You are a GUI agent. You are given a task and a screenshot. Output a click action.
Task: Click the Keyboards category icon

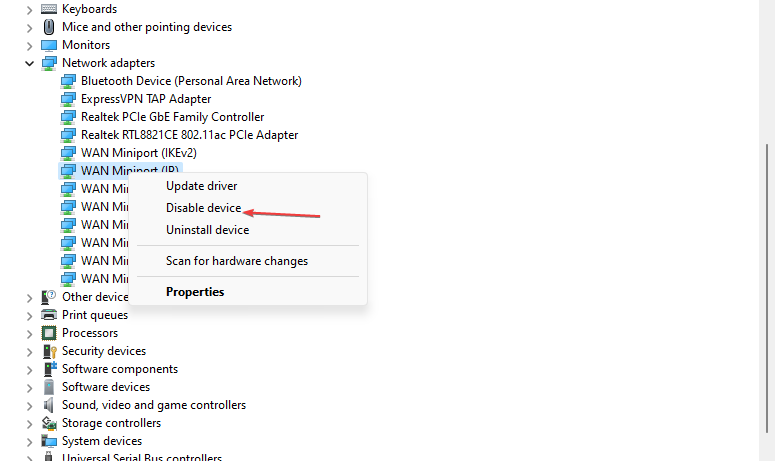coord(49,9)
